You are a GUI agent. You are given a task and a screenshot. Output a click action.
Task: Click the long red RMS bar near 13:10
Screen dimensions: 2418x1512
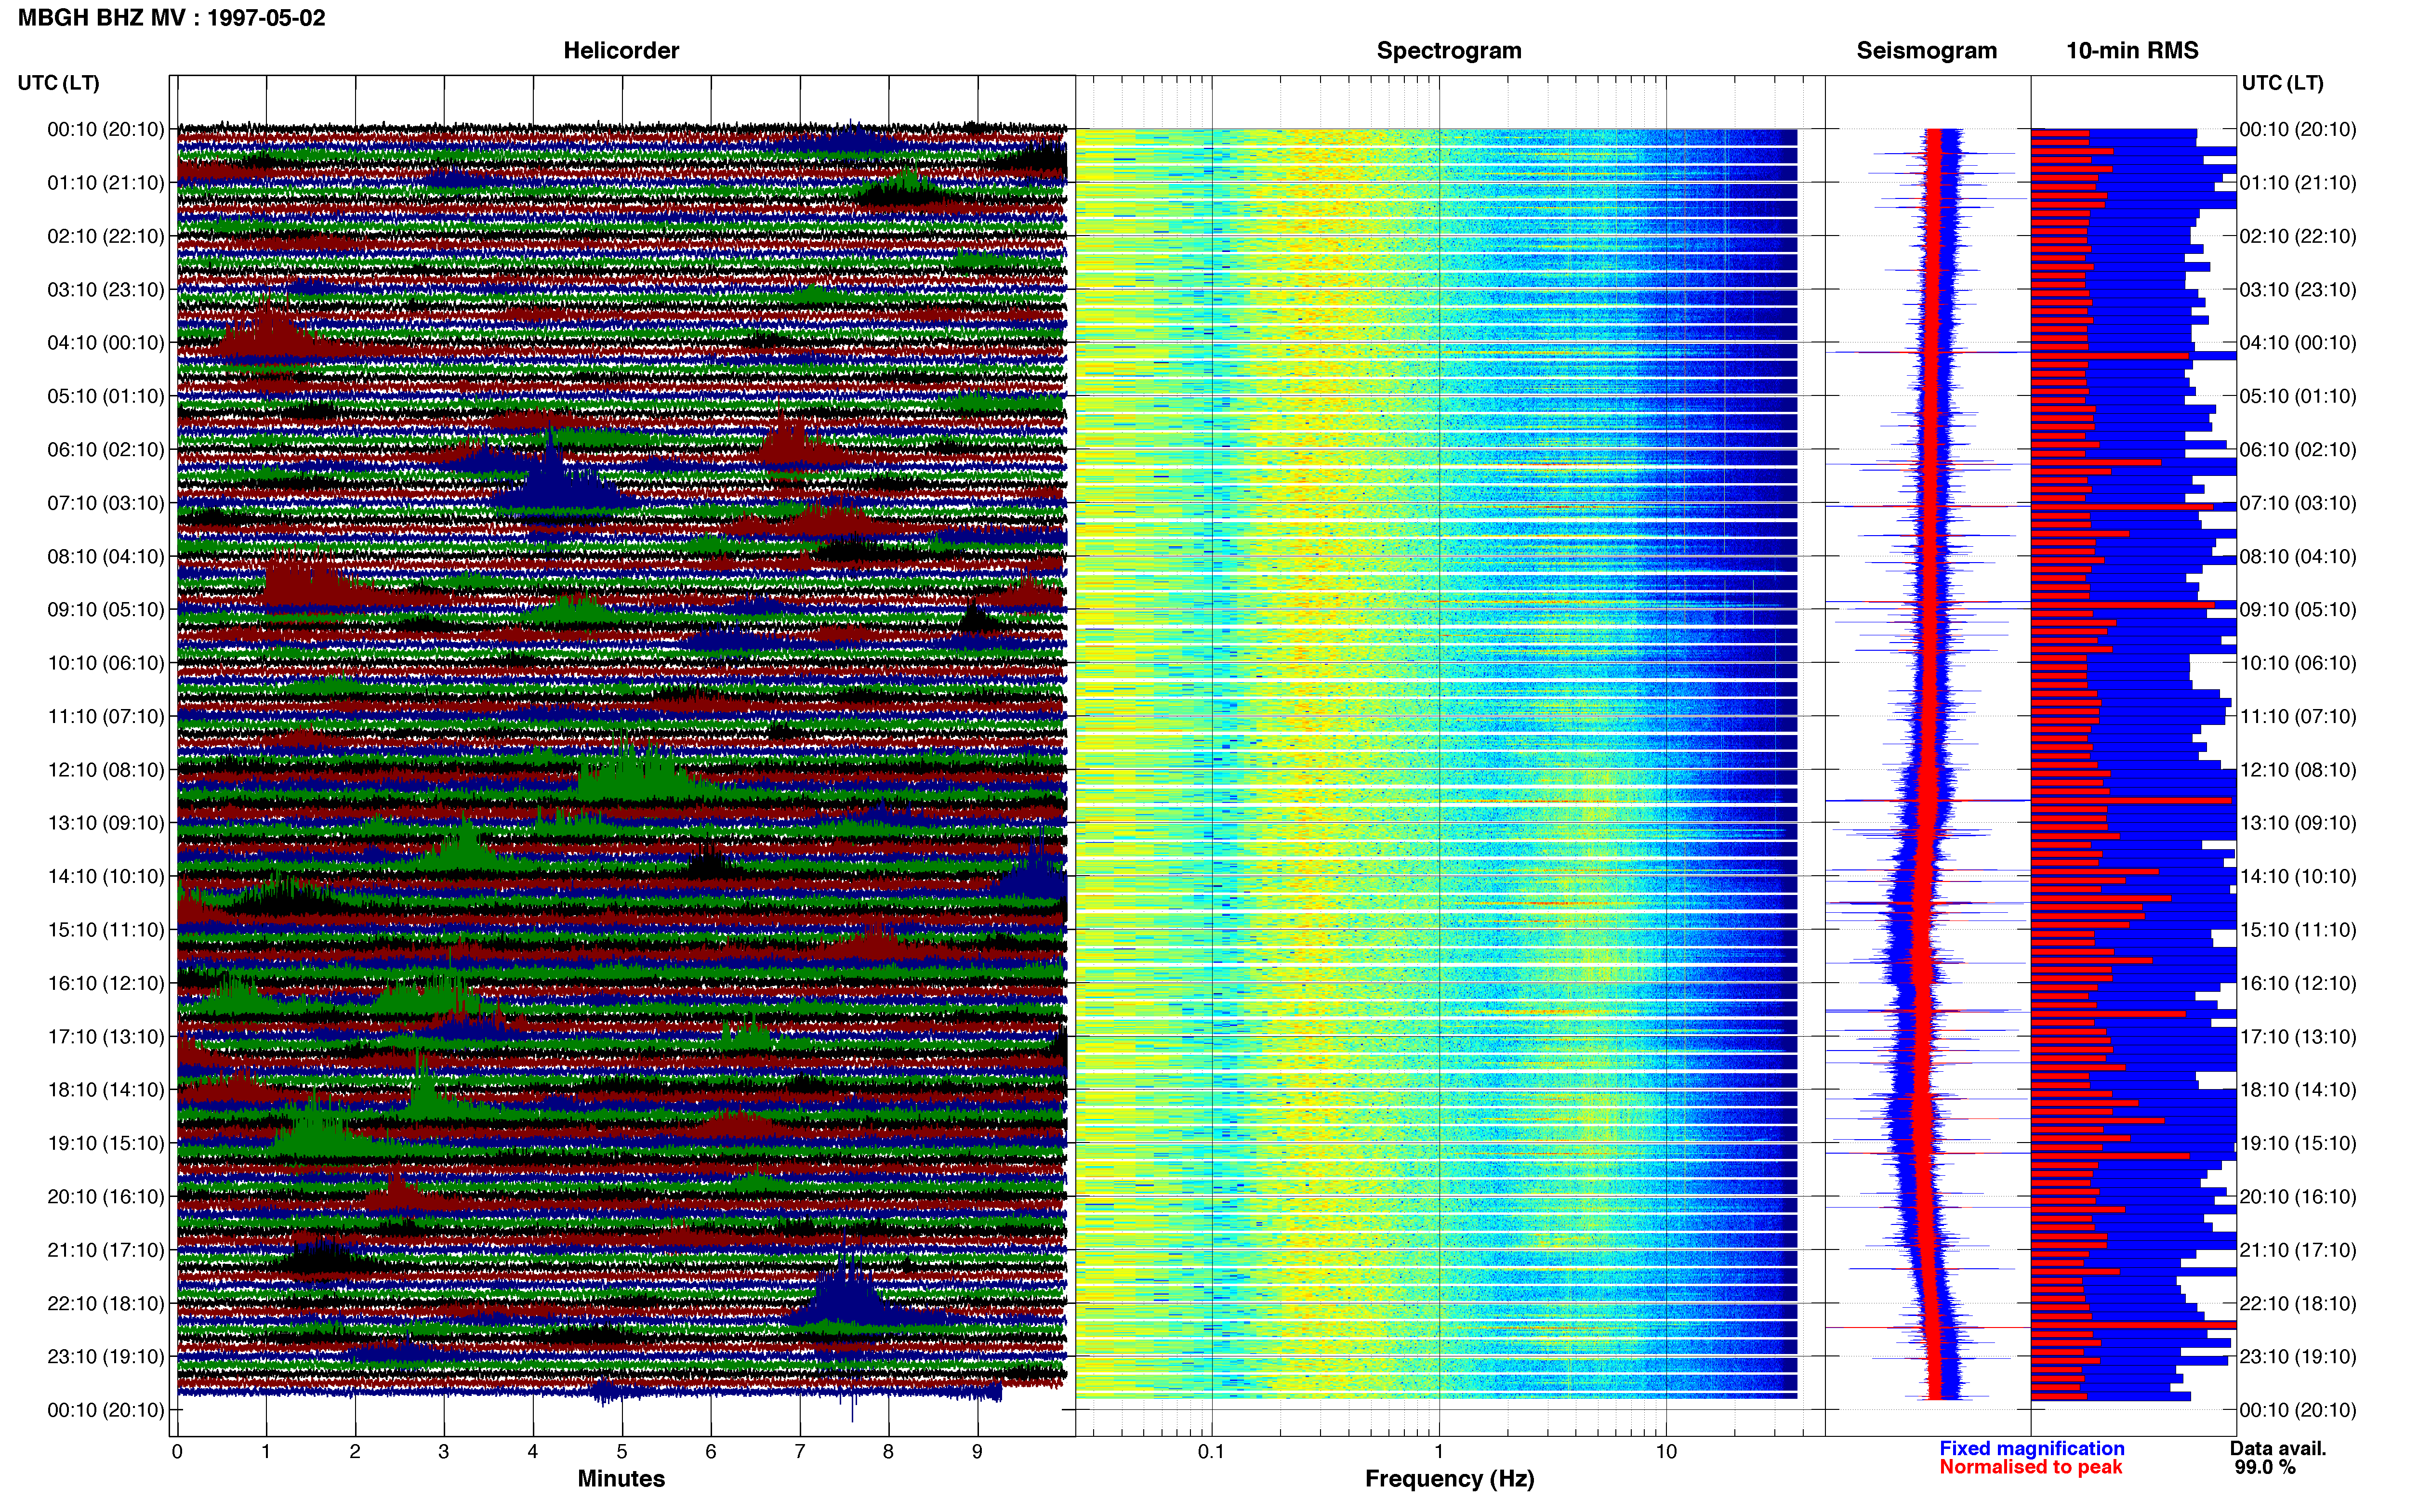[x=2131, y=801]
